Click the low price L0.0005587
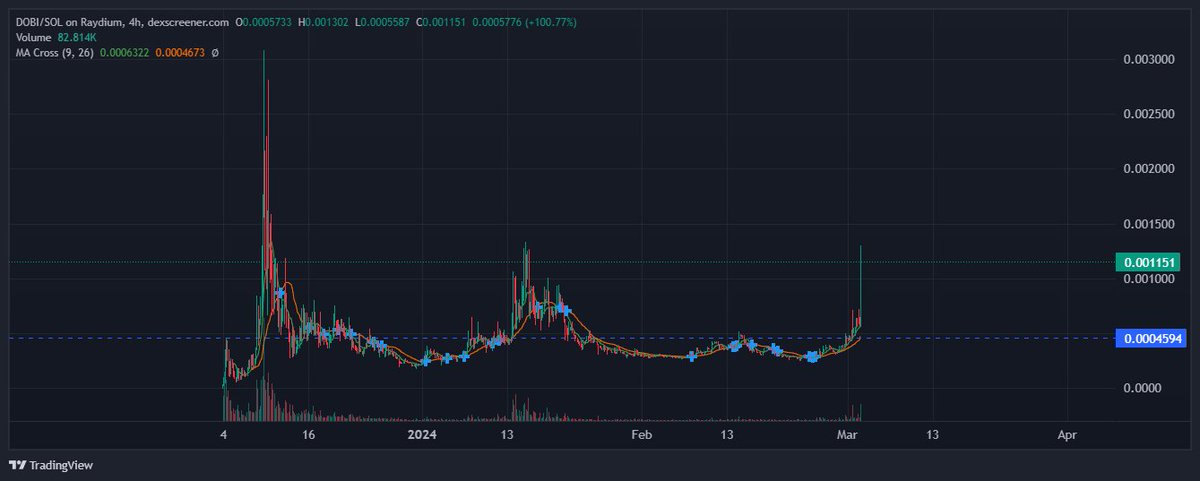Image resolution: width=1200 pixels, height=481 pixels. [x=380, y=21]
